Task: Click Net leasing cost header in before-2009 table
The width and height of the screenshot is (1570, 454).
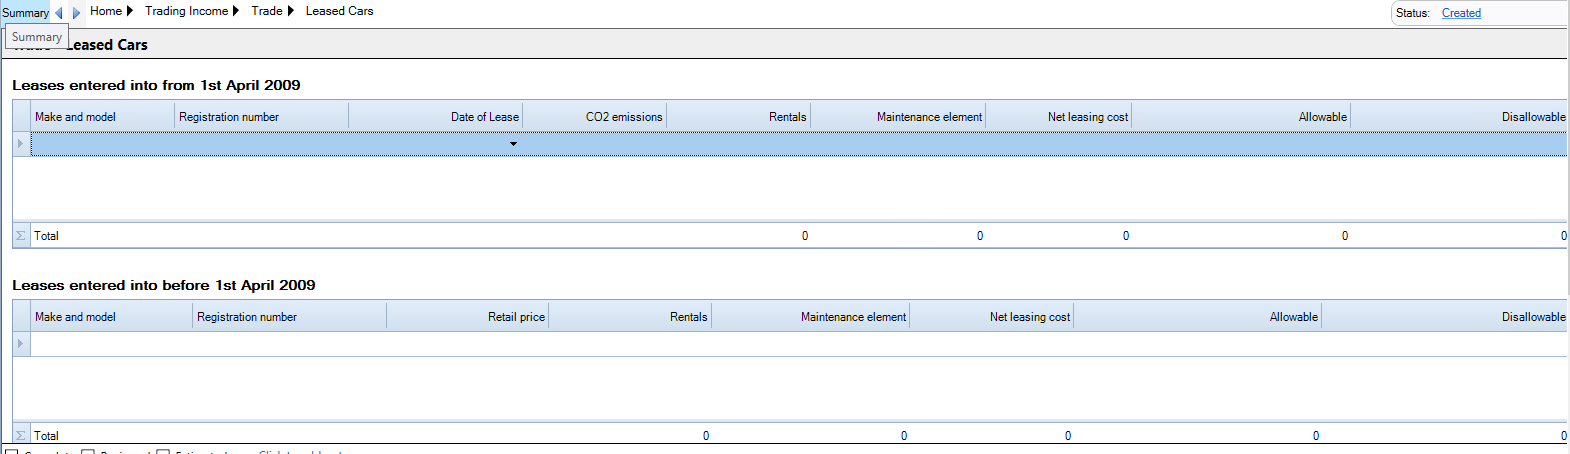Action: [x=992, y=317]
